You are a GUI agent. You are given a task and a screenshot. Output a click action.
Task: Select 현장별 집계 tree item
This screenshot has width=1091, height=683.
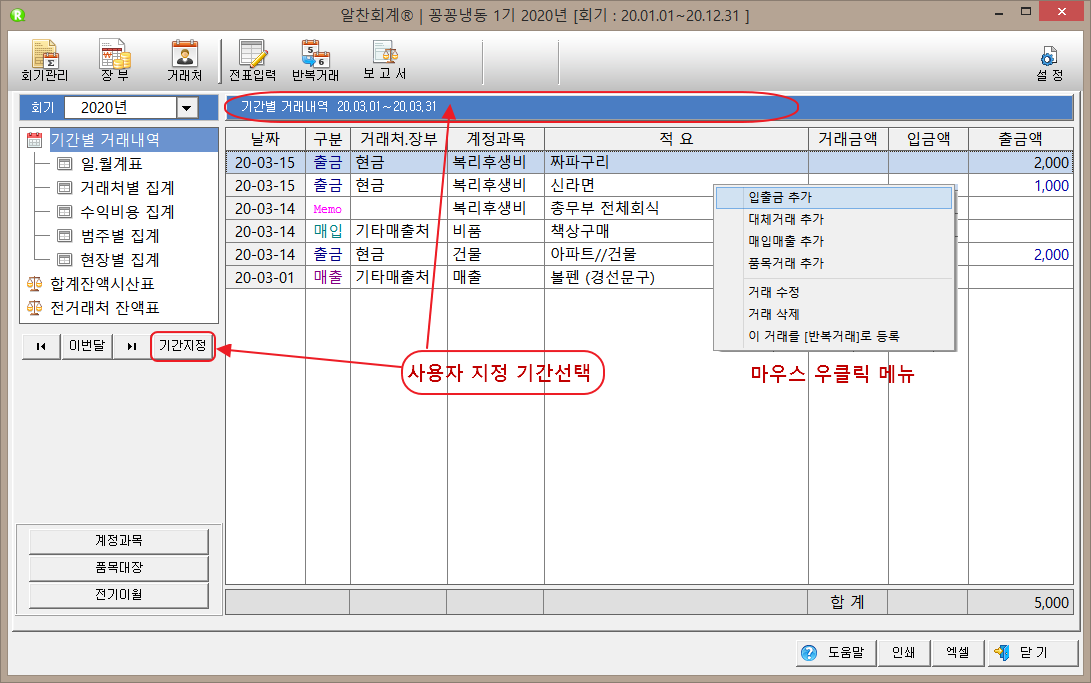(120, 259)
